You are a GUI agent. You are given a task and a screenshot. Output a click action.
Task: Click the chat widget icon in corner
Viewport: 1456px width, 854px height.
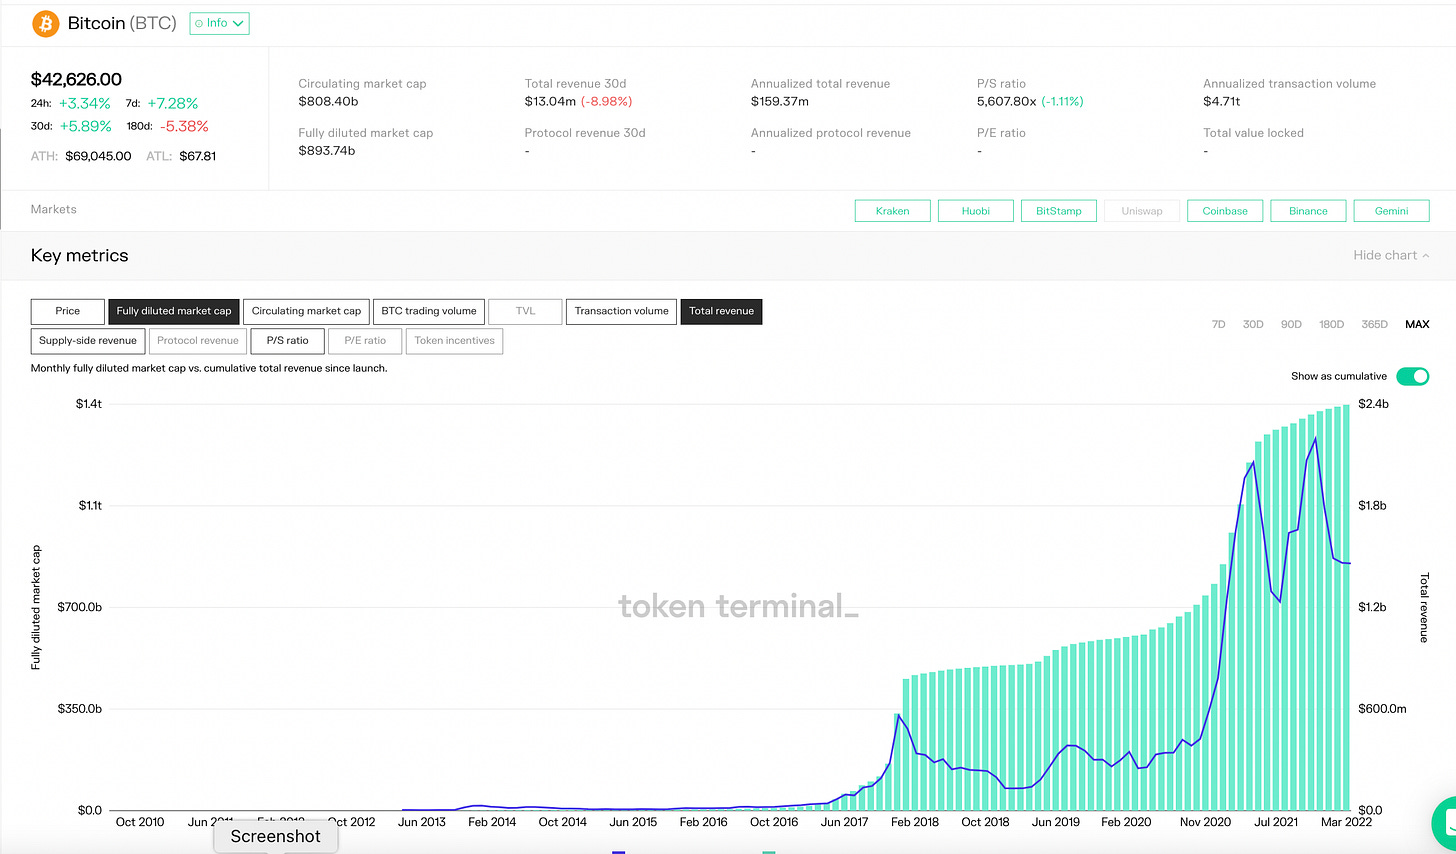(x=1445, y=820)
